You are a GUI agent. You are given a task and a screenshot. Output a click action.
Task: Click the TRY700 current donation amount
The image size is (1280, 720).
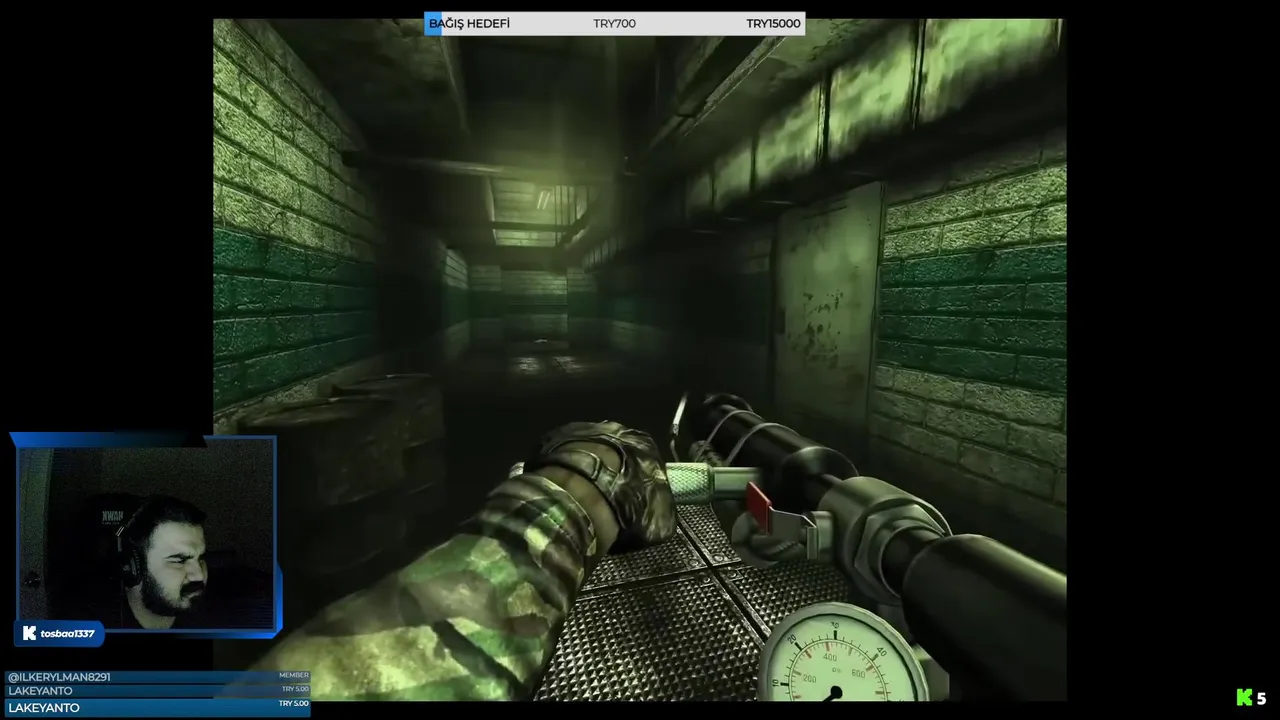pos(614,24)
